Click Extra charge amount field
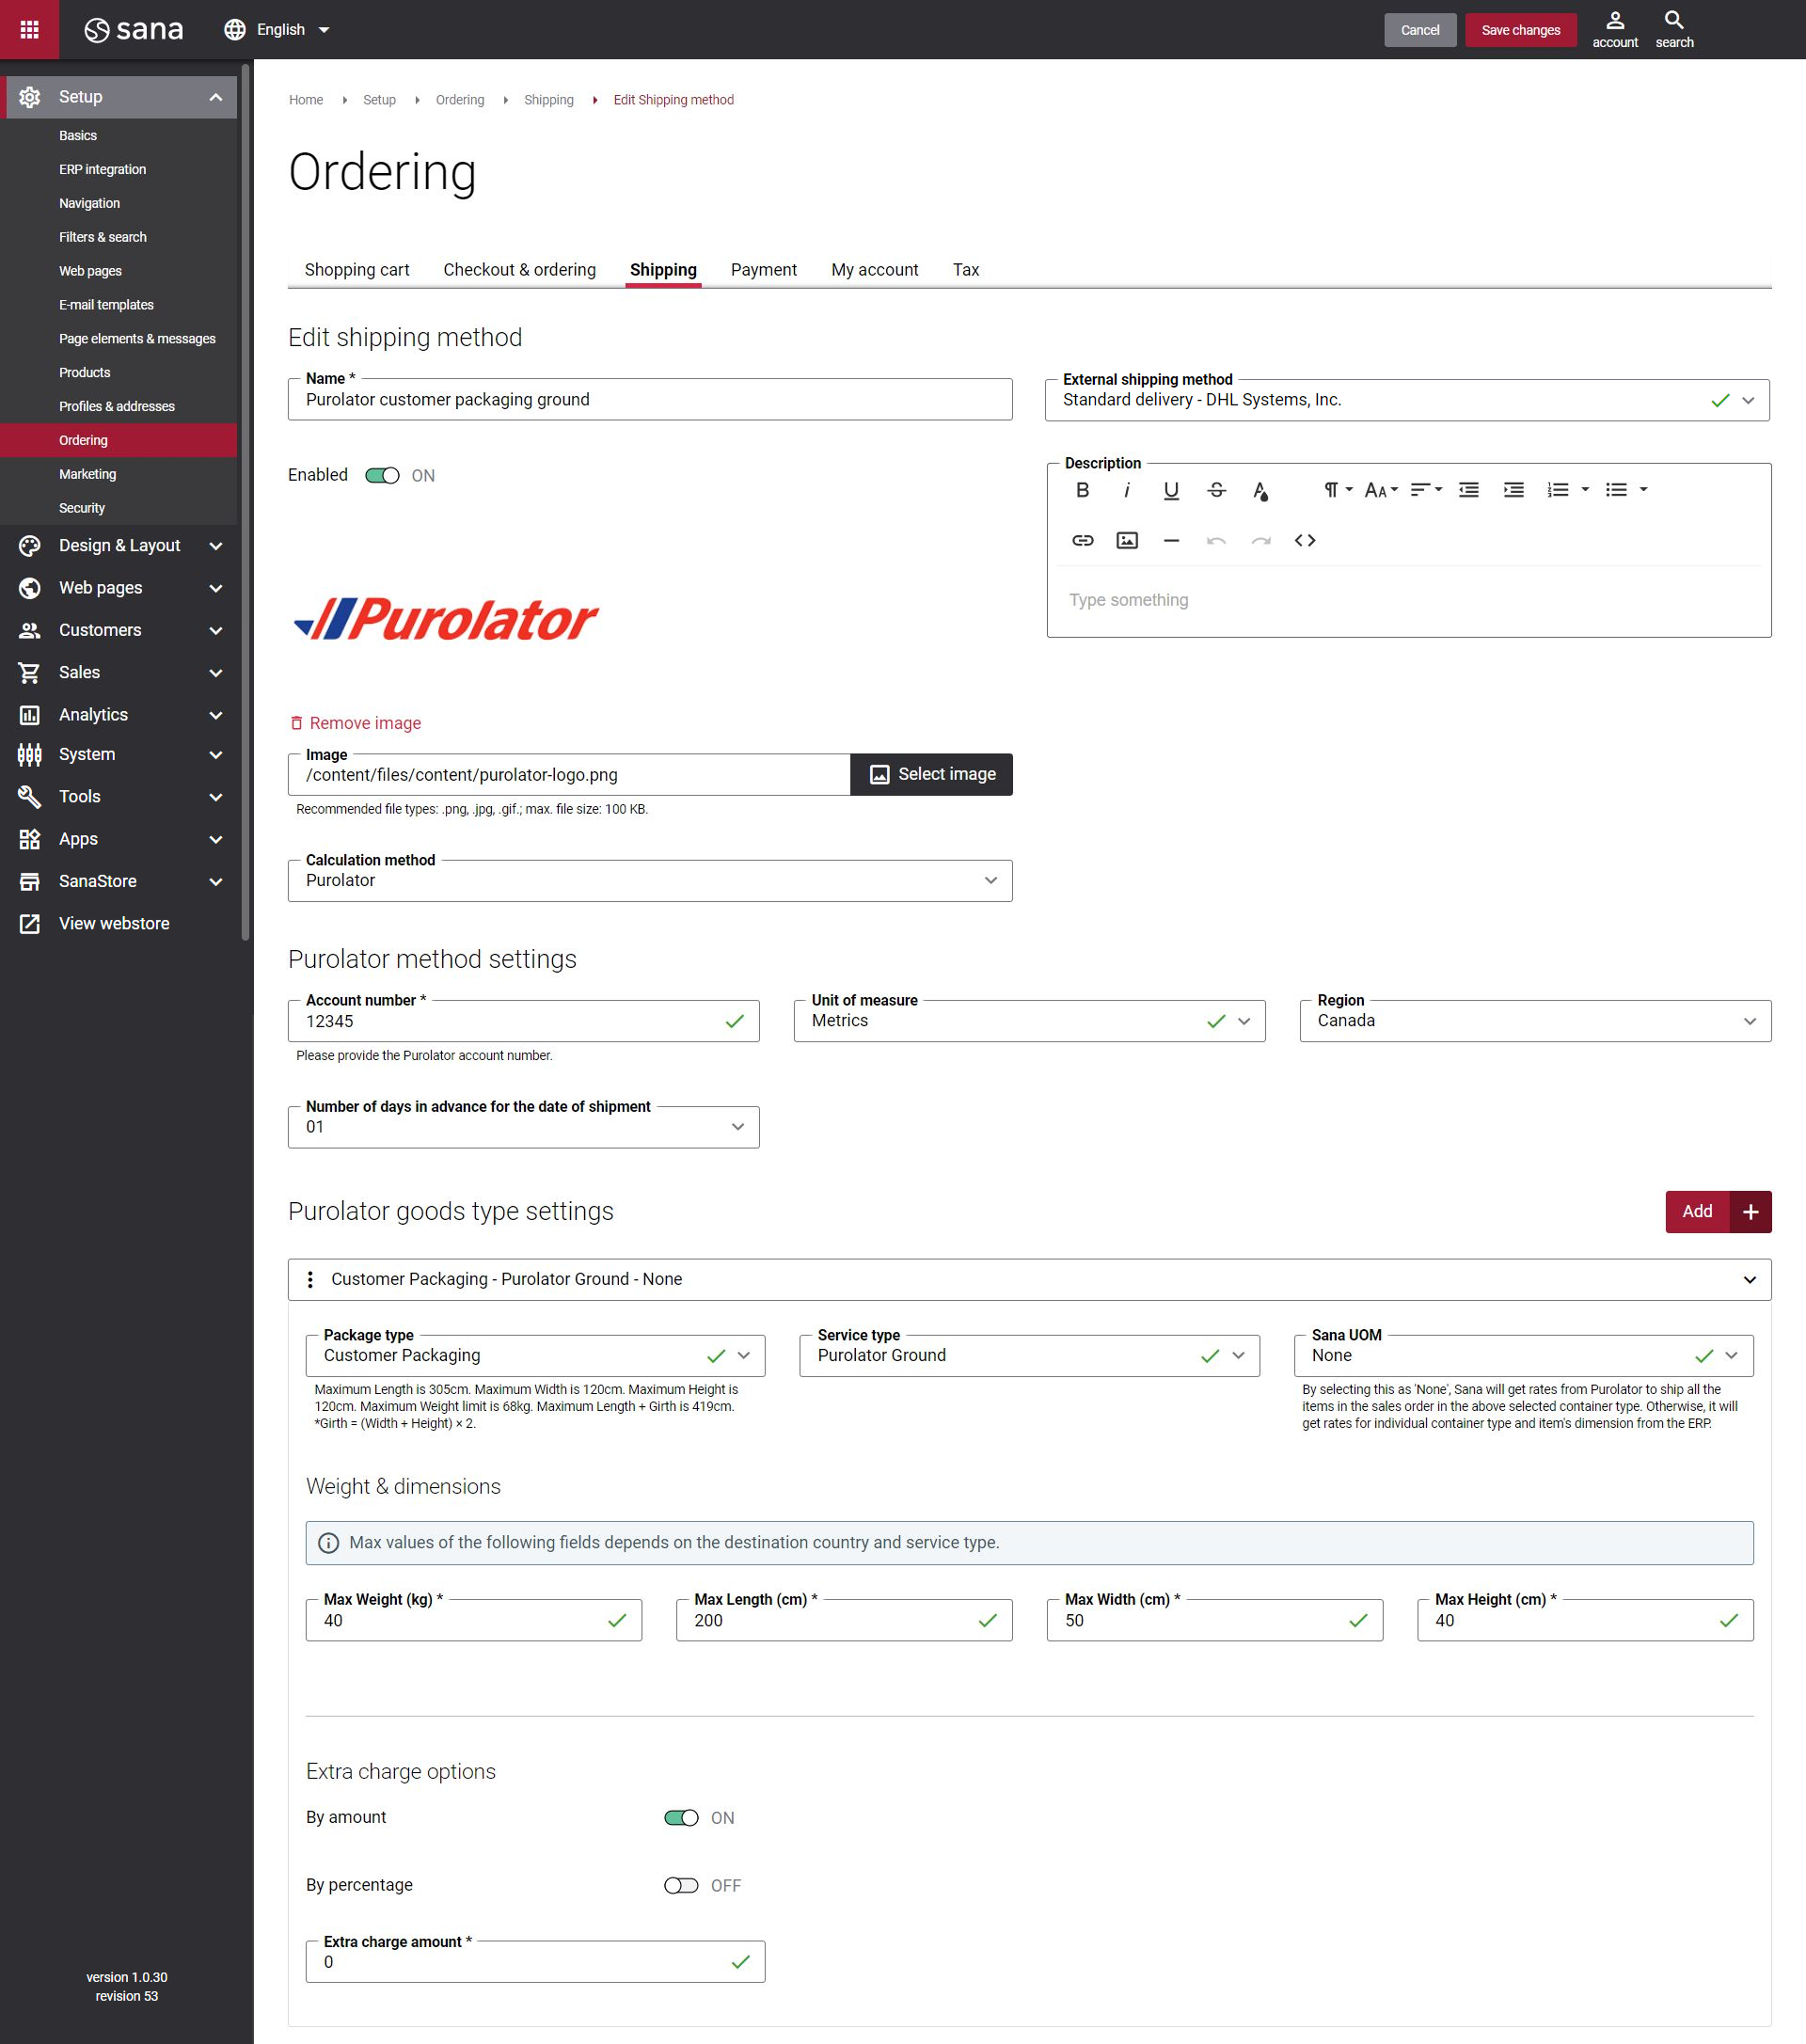This screenshot has width=1806, height=2044. click(535, 1962)
